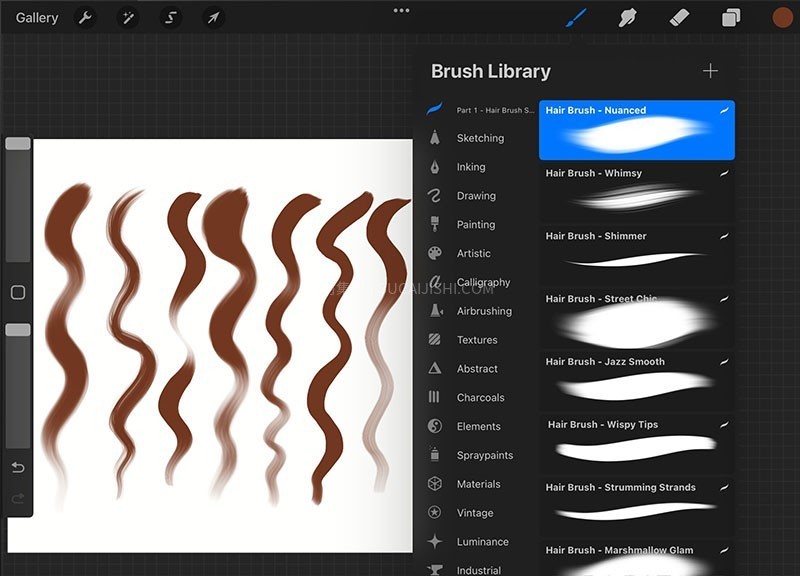The height and width of the screenshot is (576, 800).
Task: Select Hair Brush - Marshmallow Glam brush
Action: 637,558
